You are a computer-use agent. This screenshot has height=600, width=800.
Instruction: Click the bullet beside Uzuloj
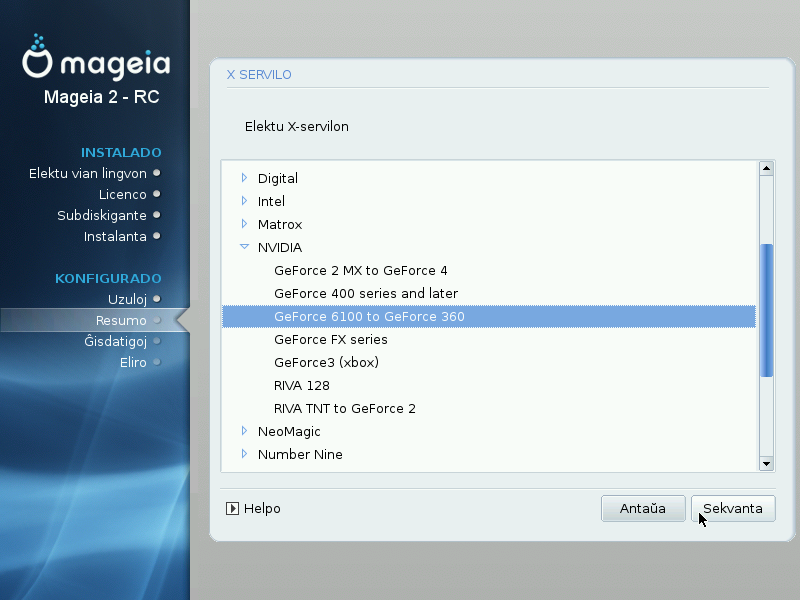[x=157, y=299]
